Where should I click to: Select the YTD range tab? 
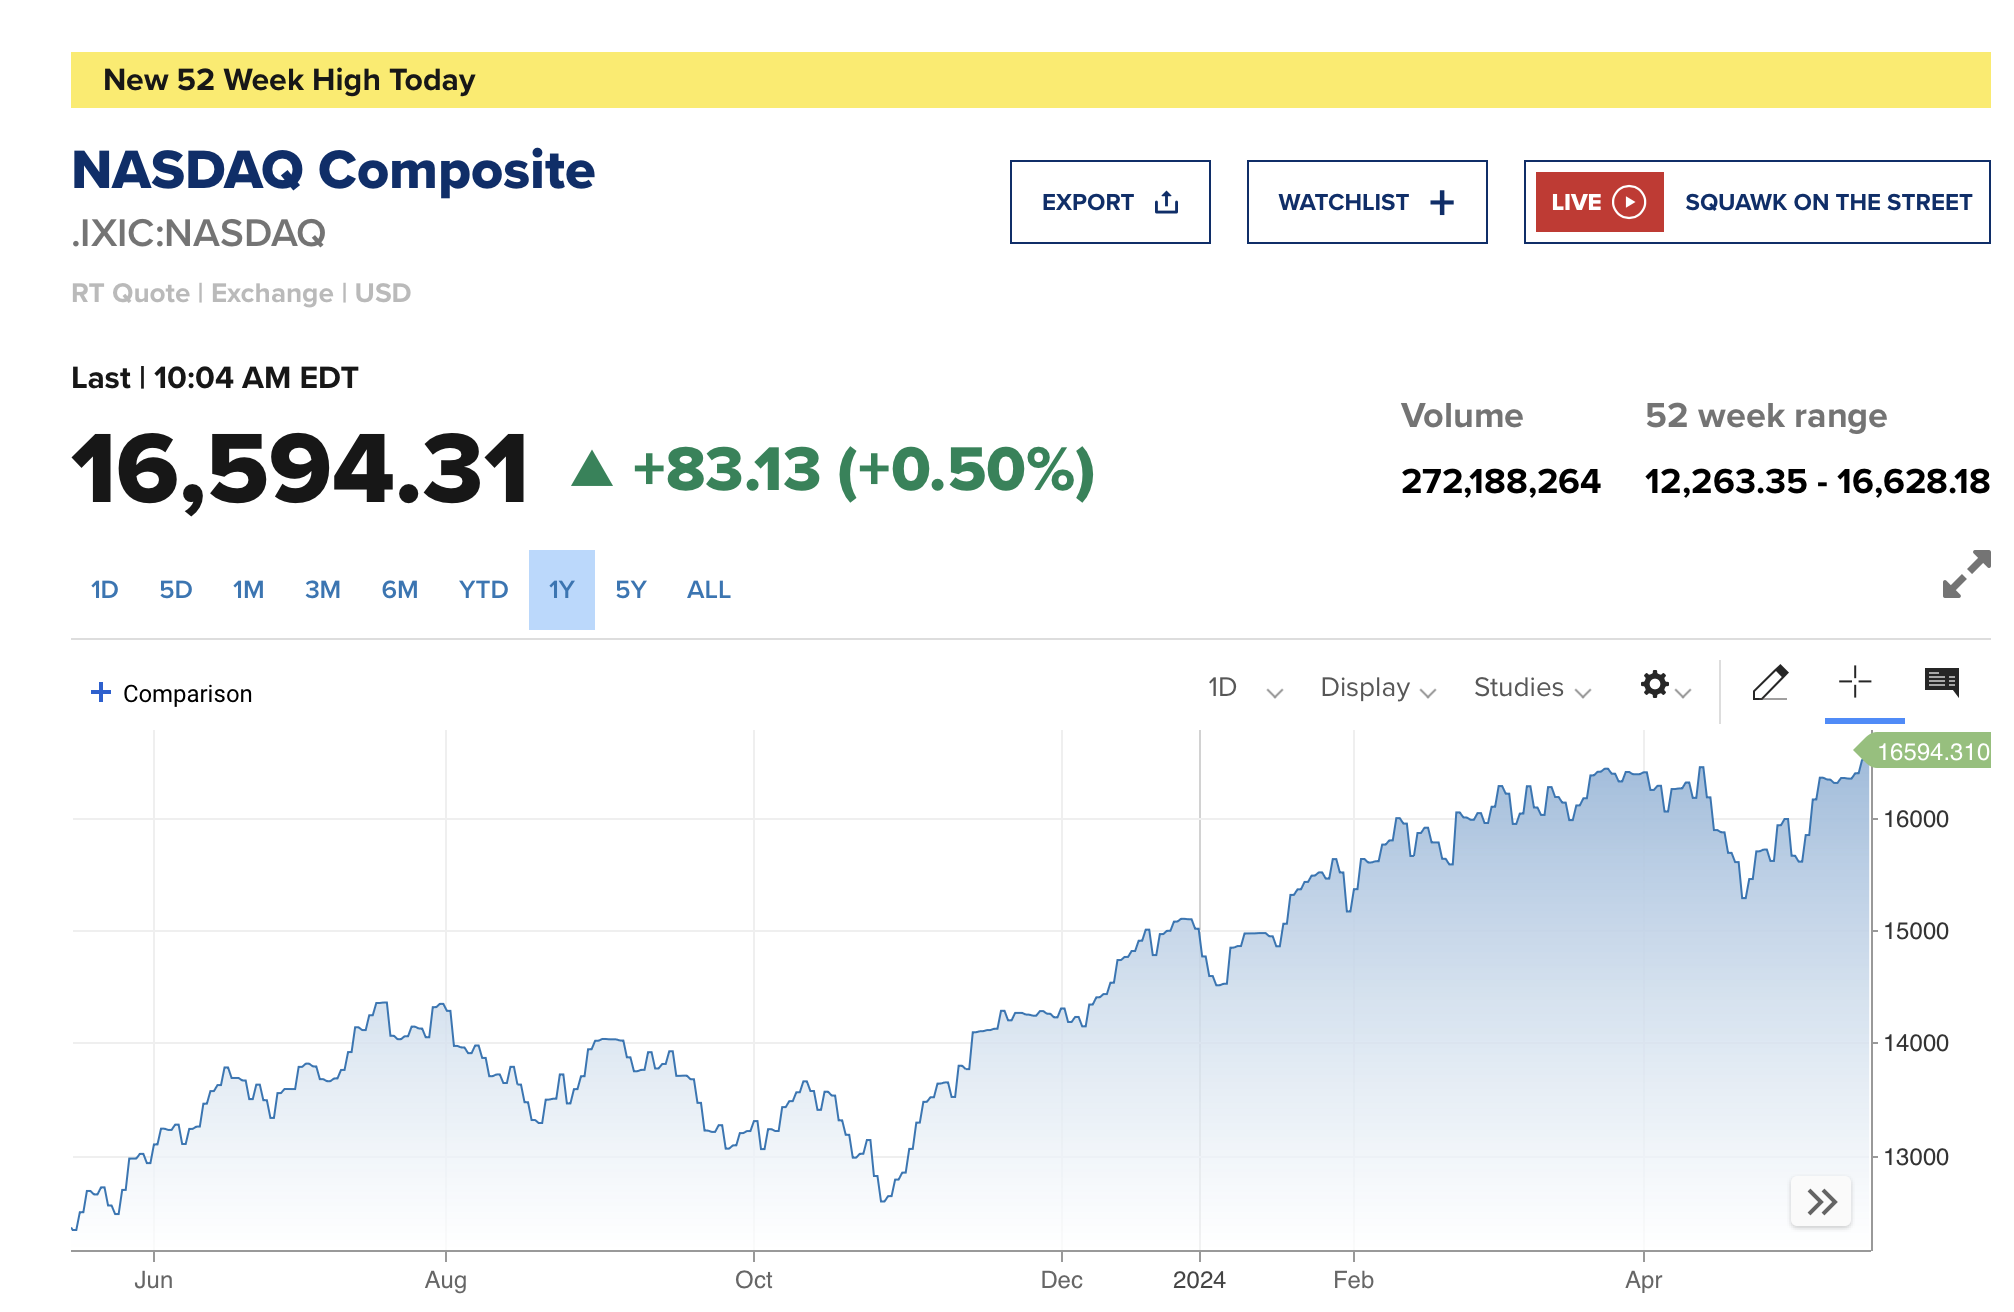483,590
